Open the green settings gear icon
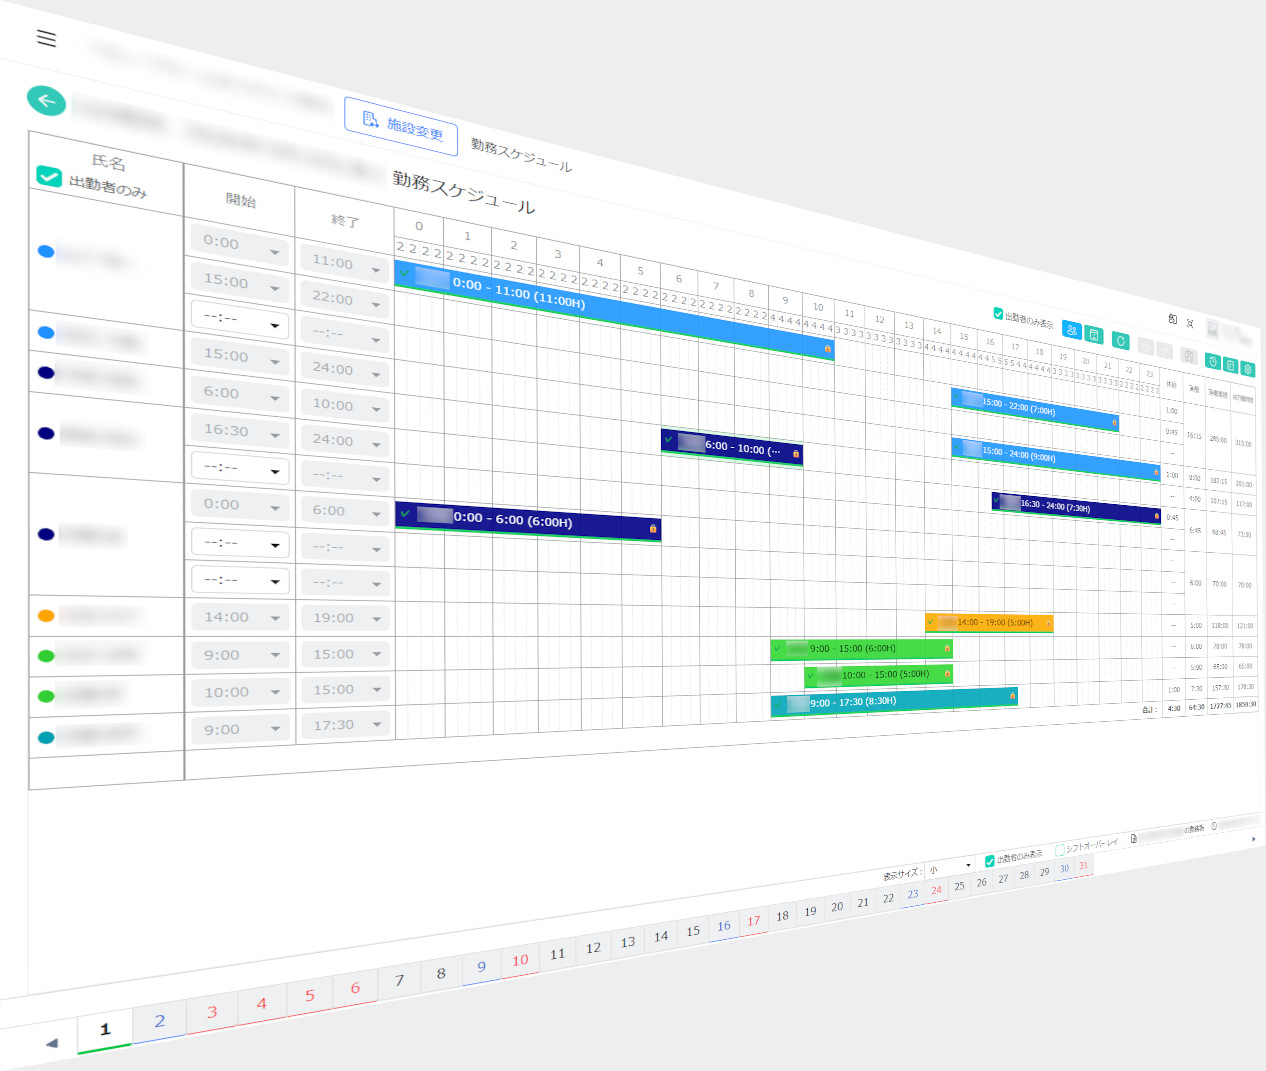 (1248, 369)
